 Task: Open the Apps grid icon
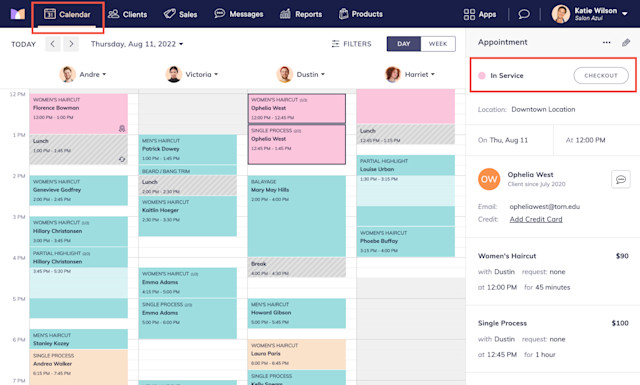pyautogui.click(x=469, y=14)
